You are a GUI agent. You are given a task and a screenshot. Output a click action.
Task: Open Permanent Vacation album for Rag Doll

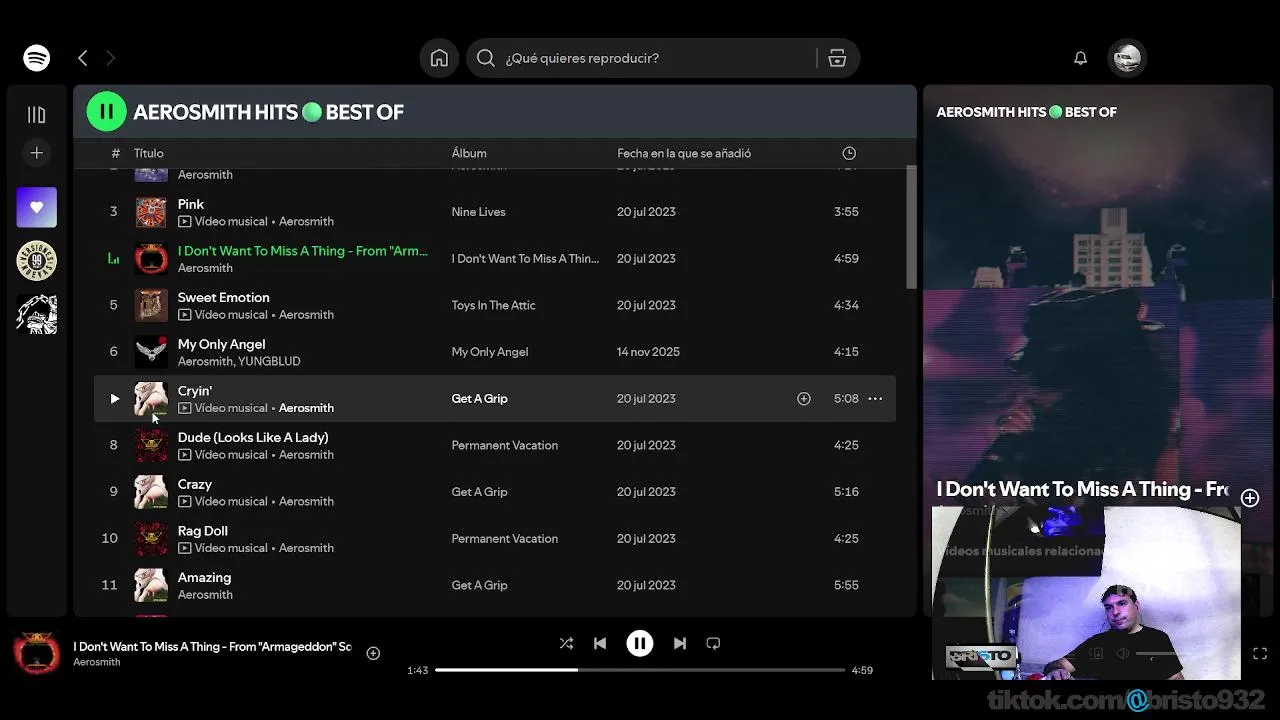[x=504, y=538]
